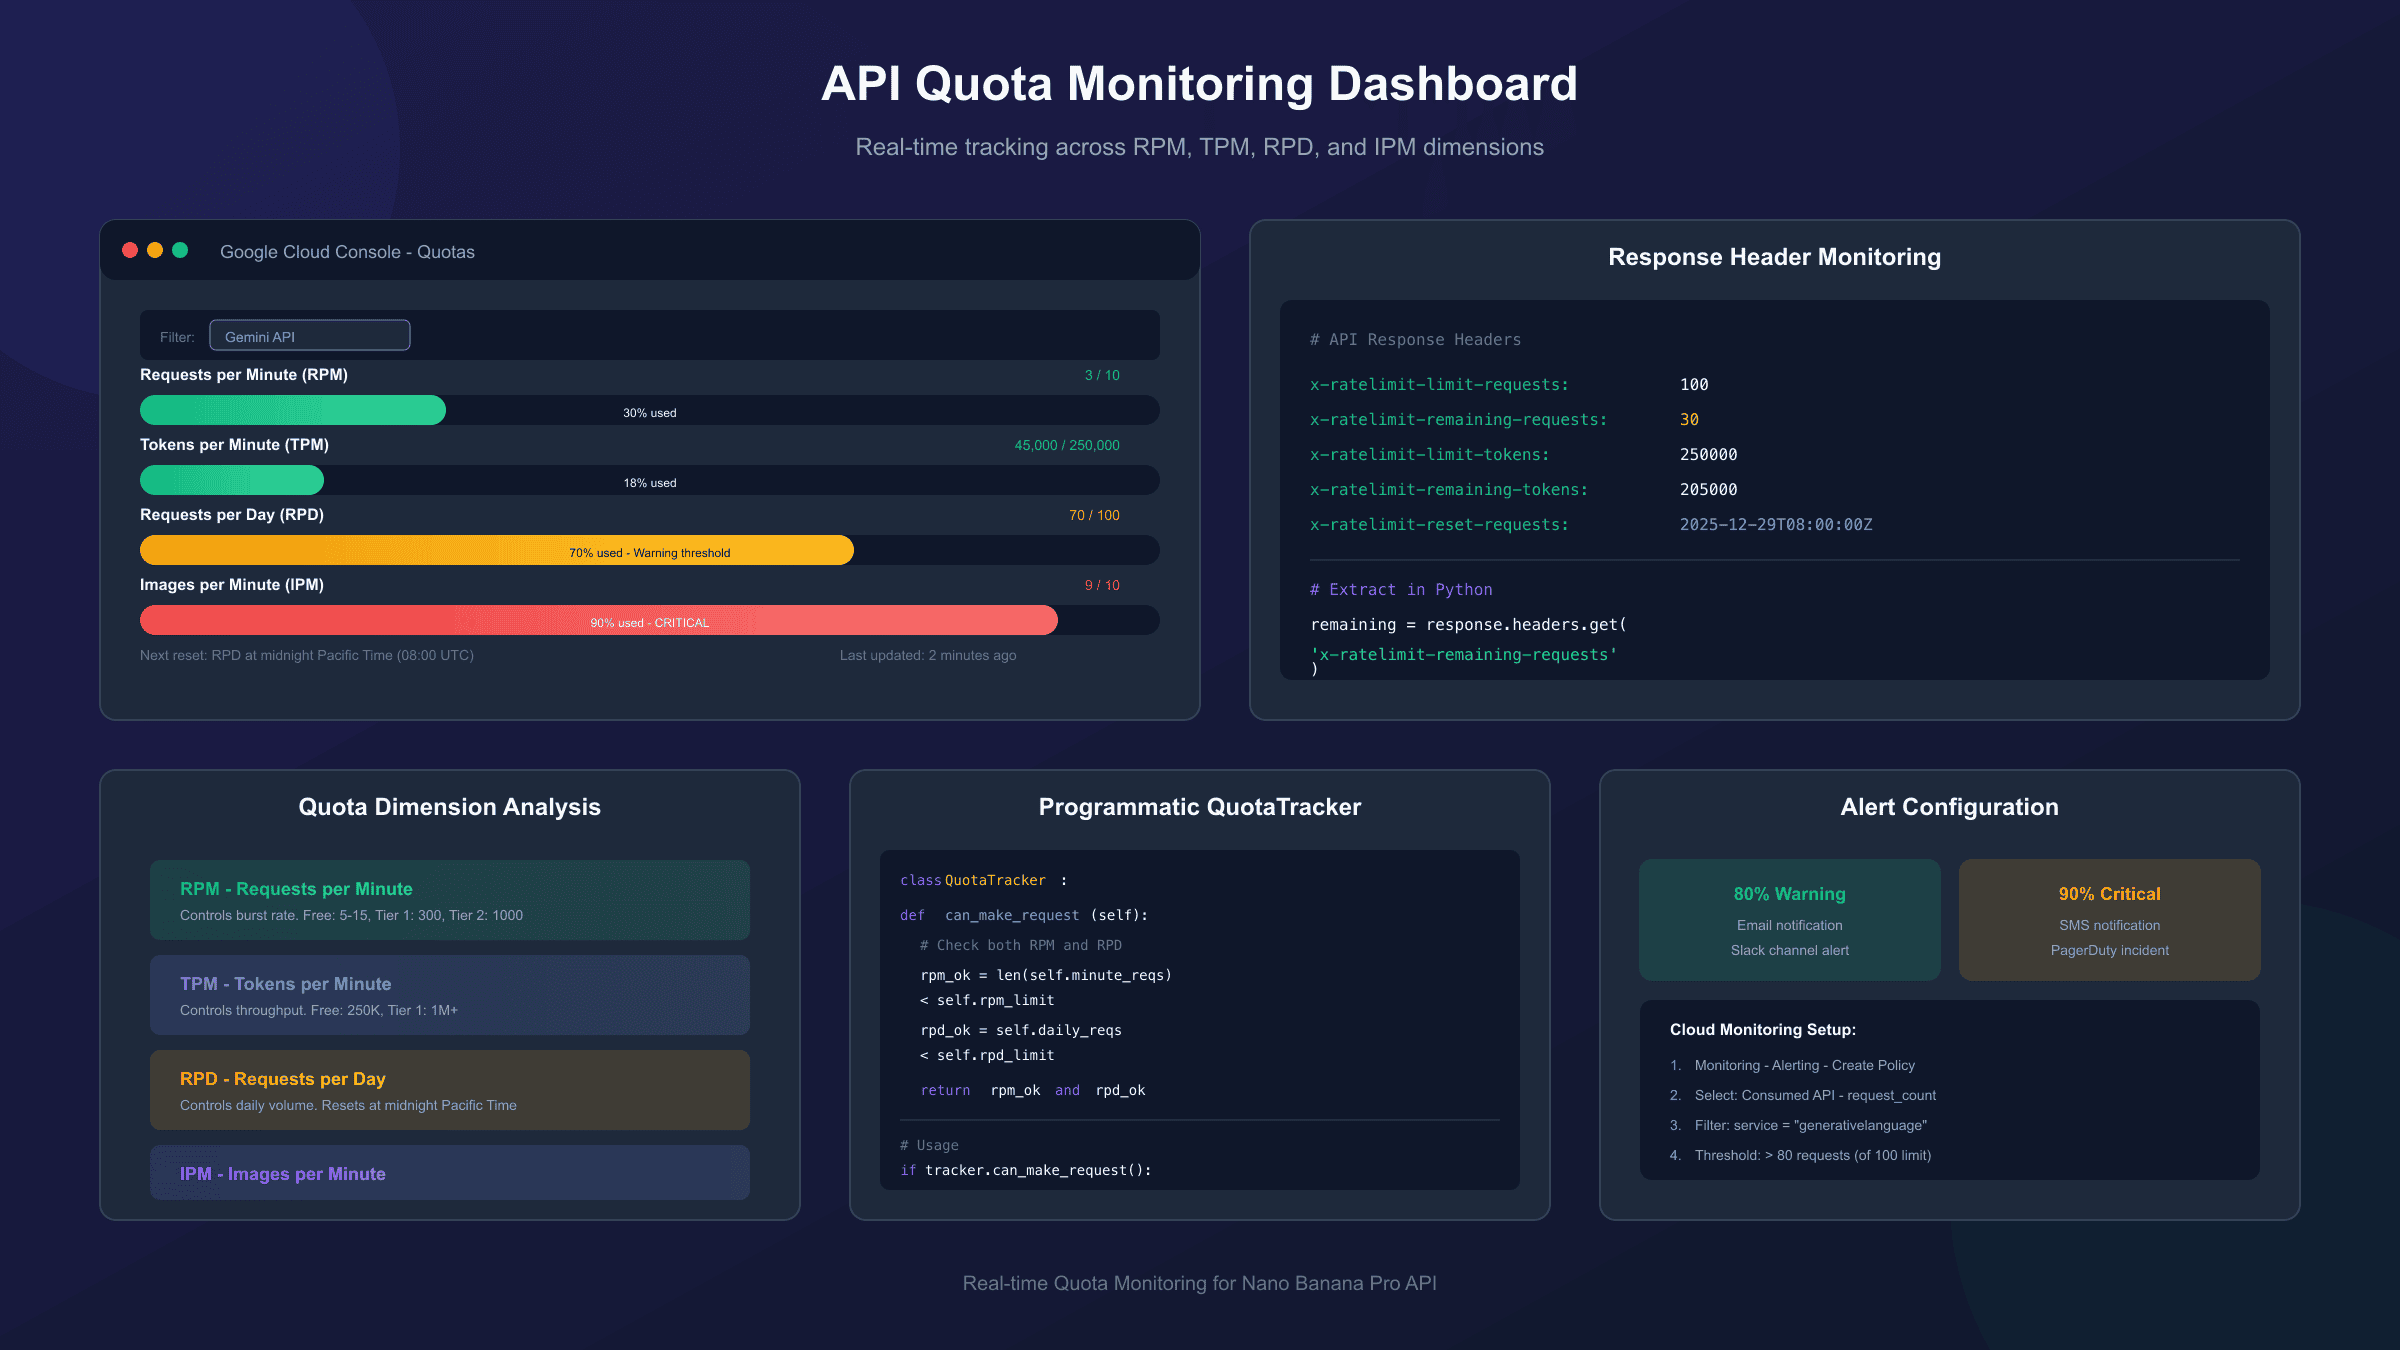Click the x-ratelimit-reset-requests timestamp value
The width and height of the screenshot is (2400, 1350).
(x=1775, y=525)
